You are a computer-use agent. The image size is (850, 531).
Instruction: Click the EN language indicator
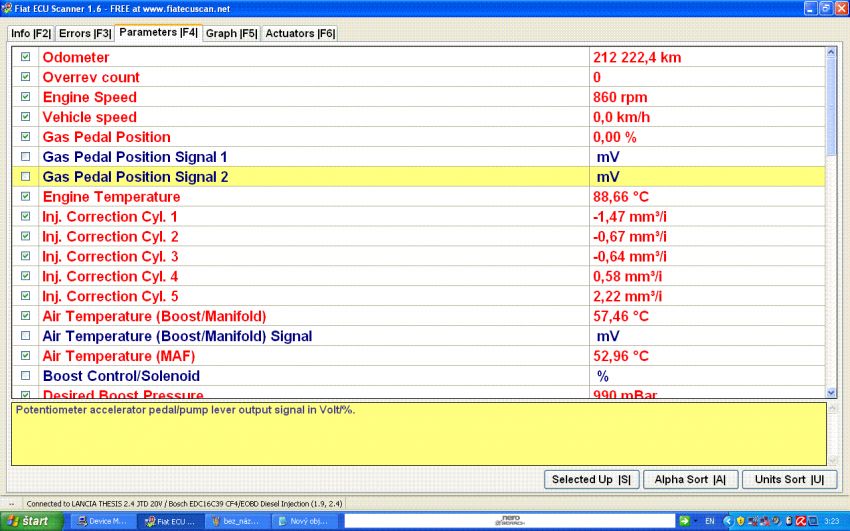click(x=710, y=521)
